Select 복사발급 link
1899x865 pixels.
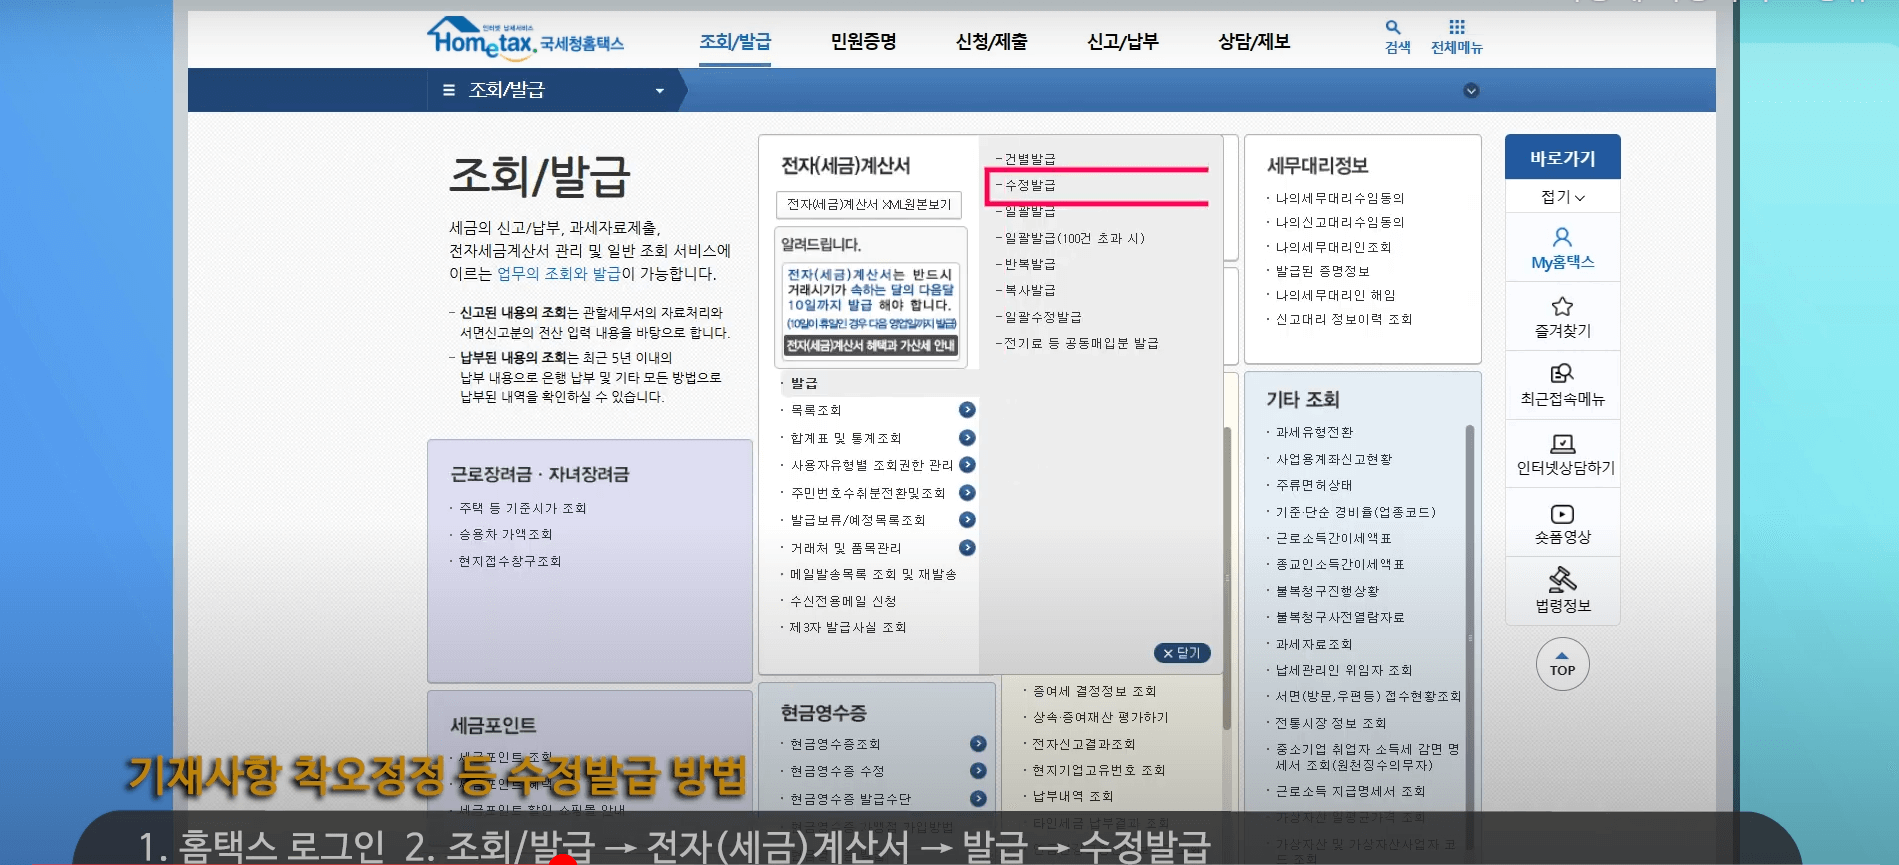tap(1030, 290)
